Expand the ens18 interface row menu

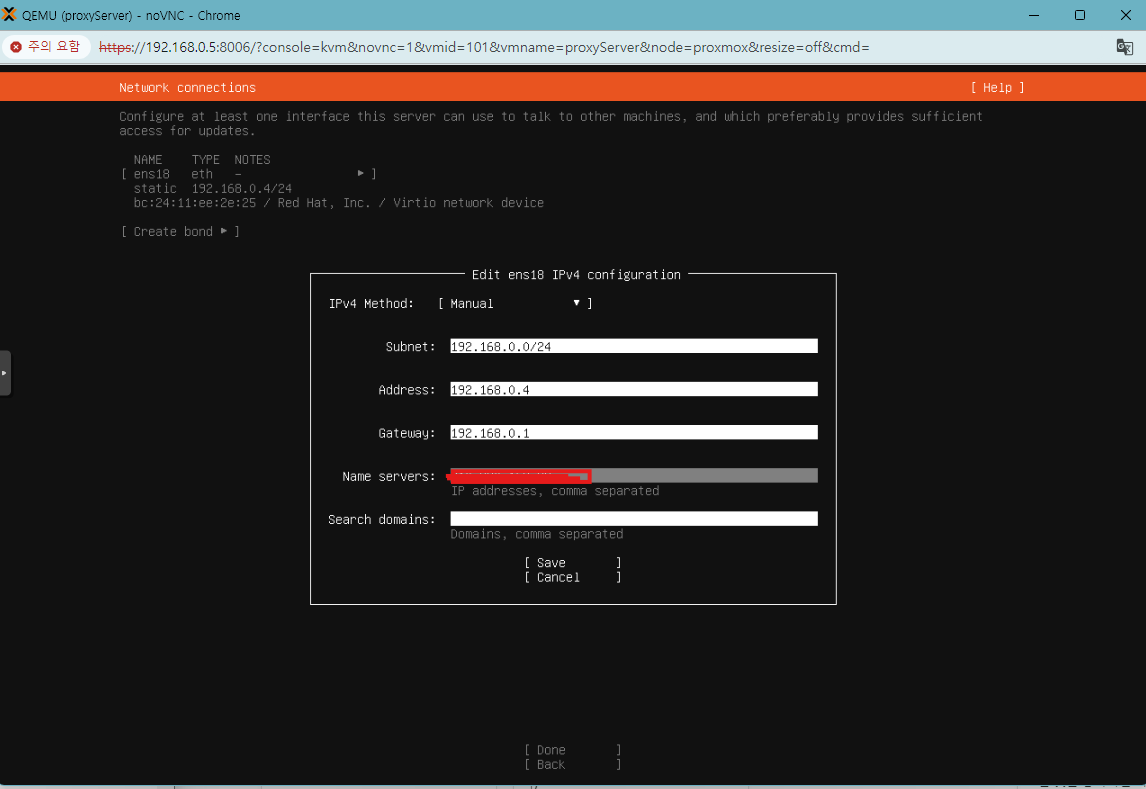248,174
